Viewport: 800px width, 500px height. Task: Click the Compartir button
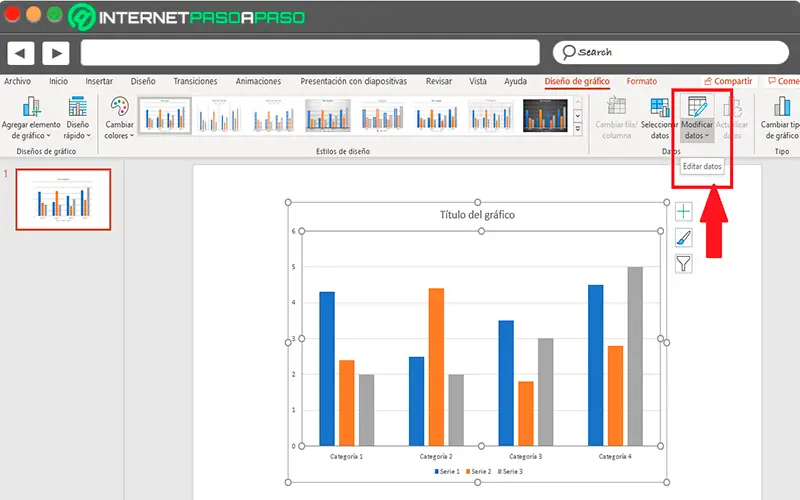728,81
